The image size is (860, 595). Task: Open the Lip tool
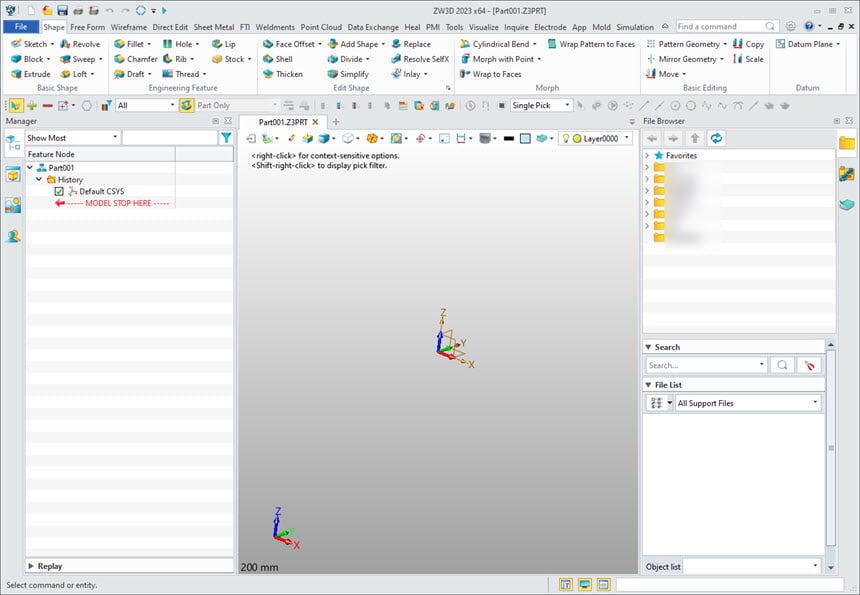[224, 44]
